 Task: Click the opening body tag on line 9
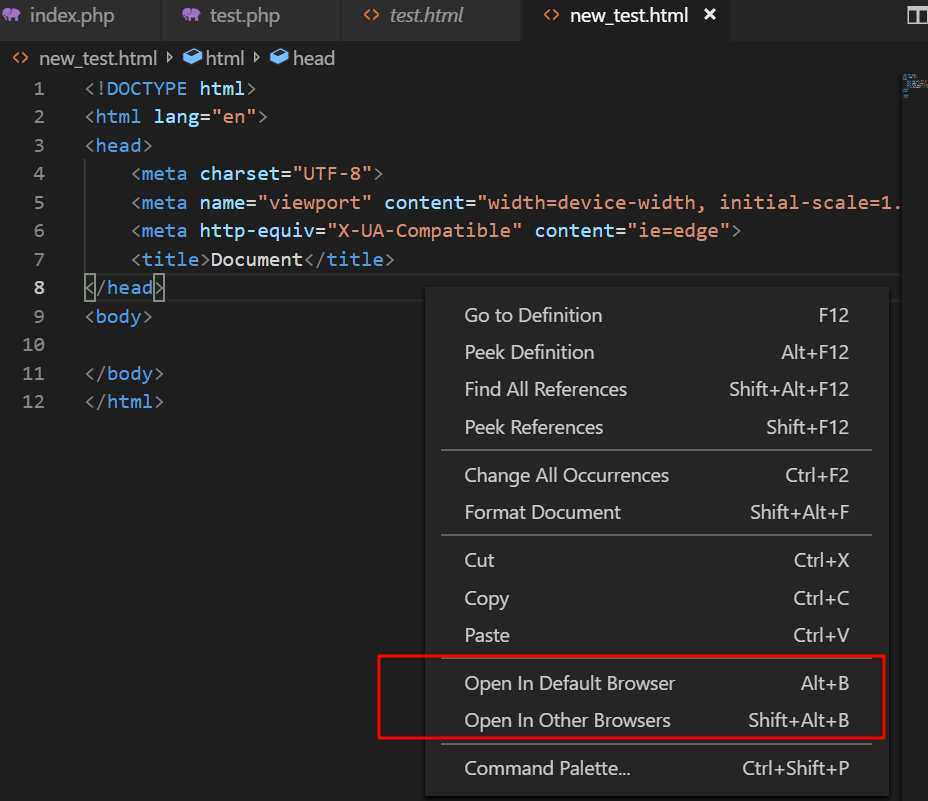pos(118,317)
